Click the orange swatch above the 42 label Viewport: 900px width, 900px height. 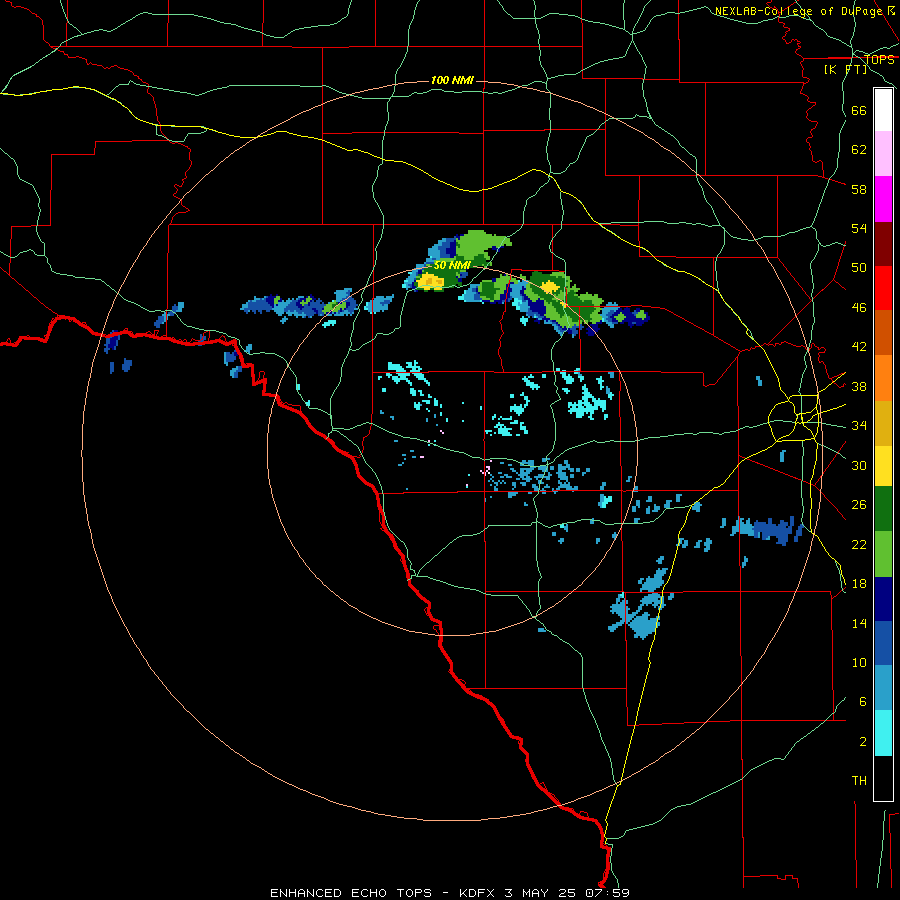coord(883,378)
